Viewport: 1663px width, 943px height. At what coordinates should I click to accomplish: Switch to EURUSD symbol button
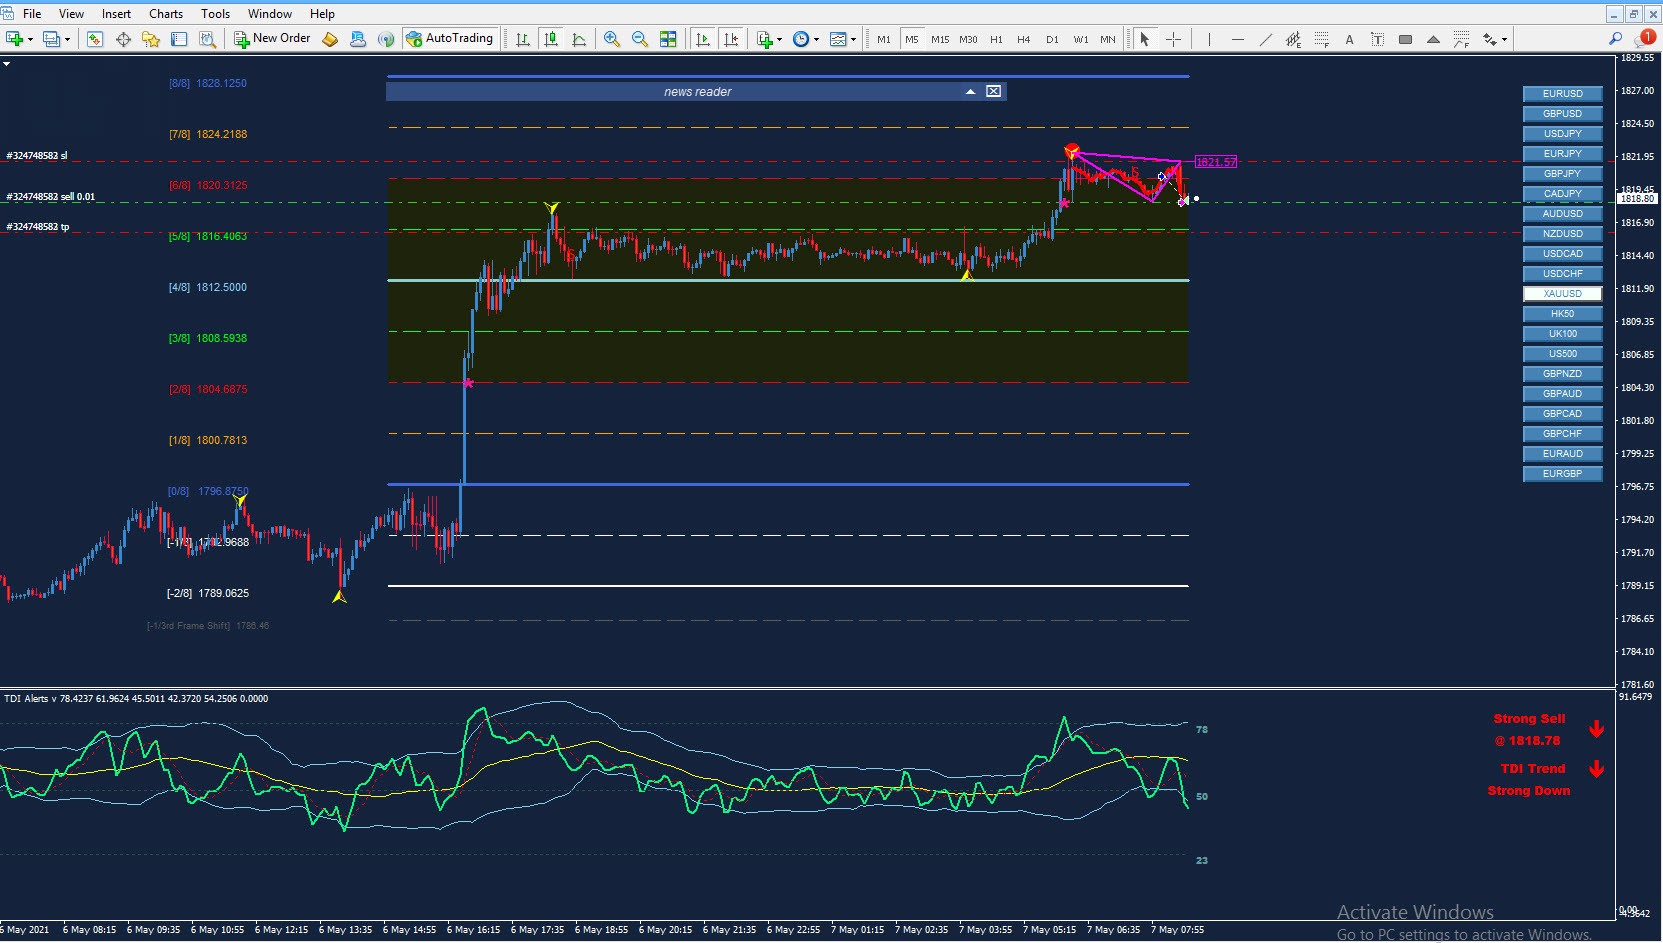(x=1562, y=94)
